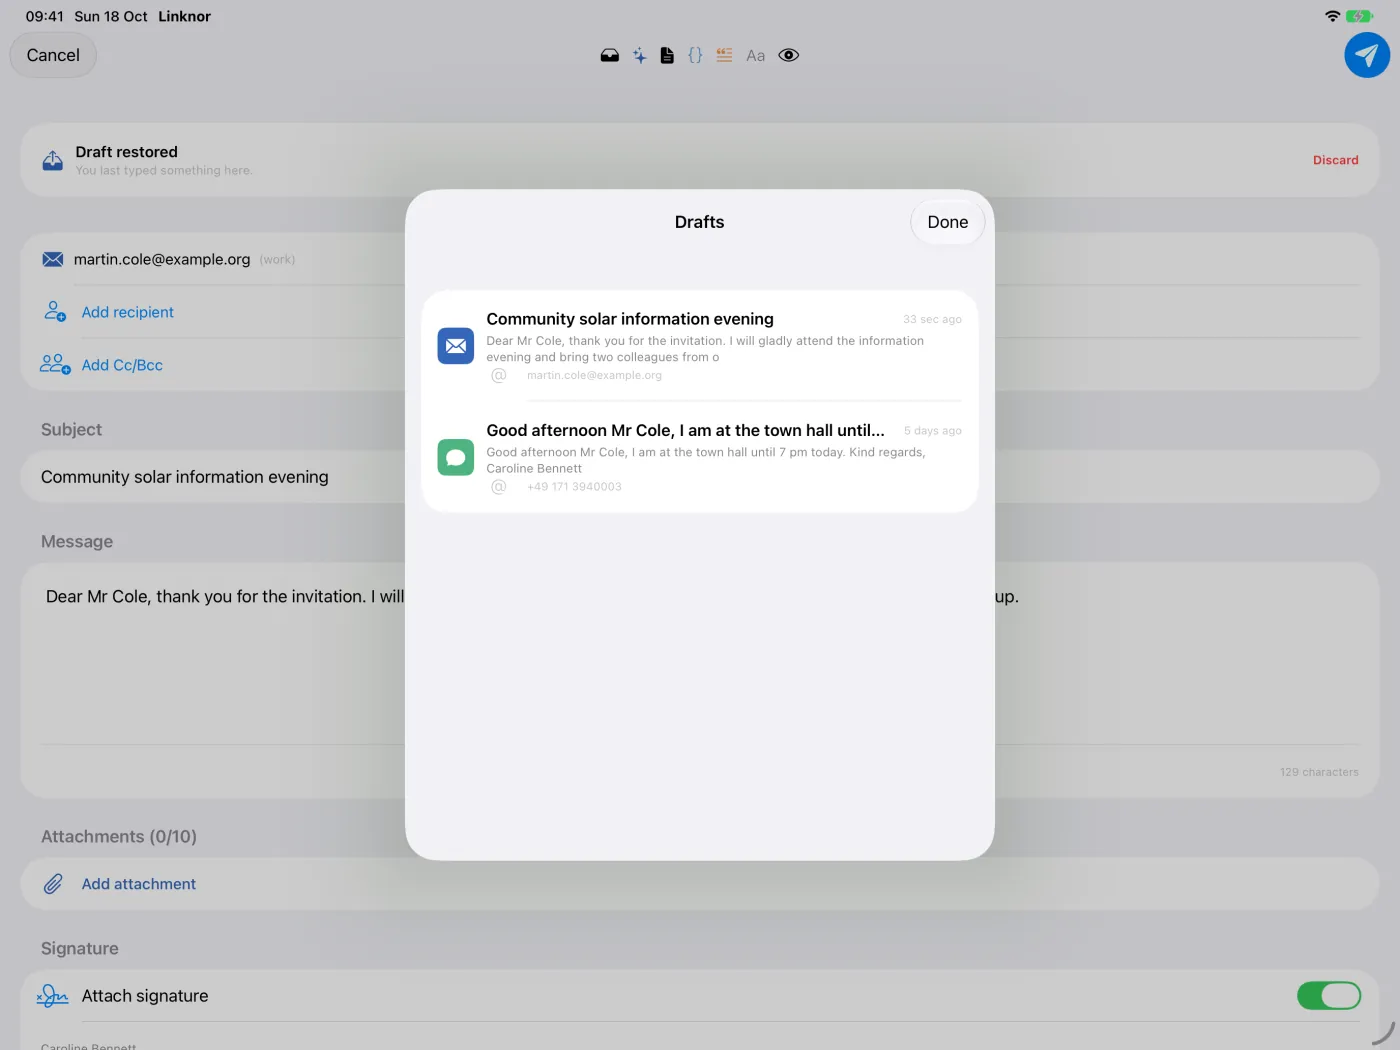Turn off Attach signature switch
The width and height of the screenshot is (1400, 1050).
[x=1328, y=996]
